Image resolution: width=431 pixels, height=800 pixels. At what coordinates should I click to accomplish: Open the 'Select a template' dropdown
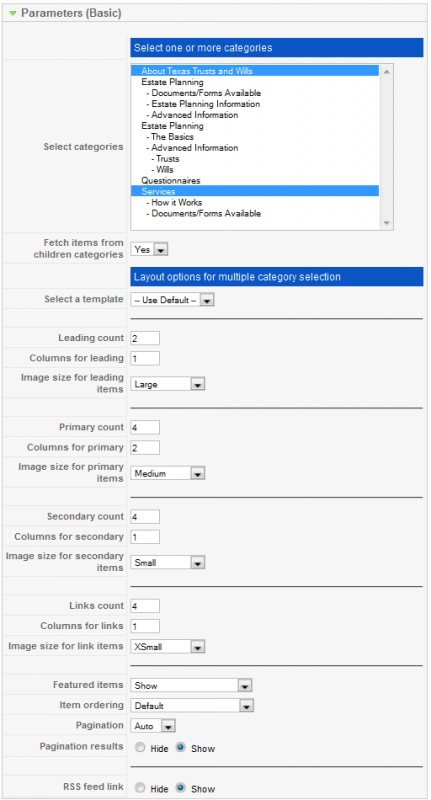point(172,300)
